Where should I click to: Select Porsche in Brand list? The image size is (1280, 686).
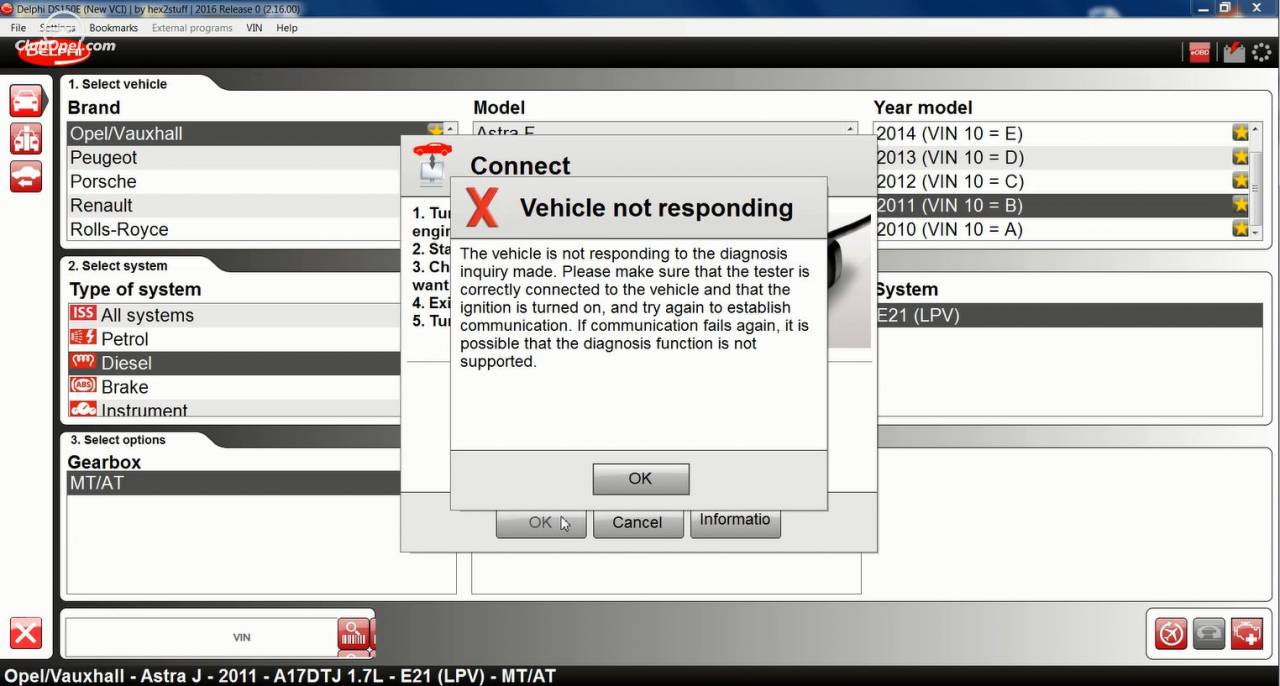tap(234, 181)
